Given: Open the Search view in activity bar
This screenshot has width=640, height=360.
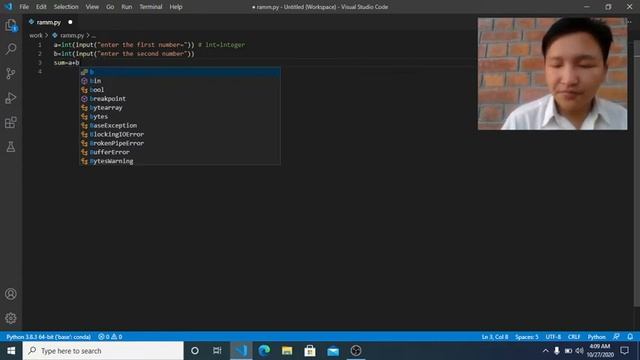Looking at the screenshot, I should [11, 49].
